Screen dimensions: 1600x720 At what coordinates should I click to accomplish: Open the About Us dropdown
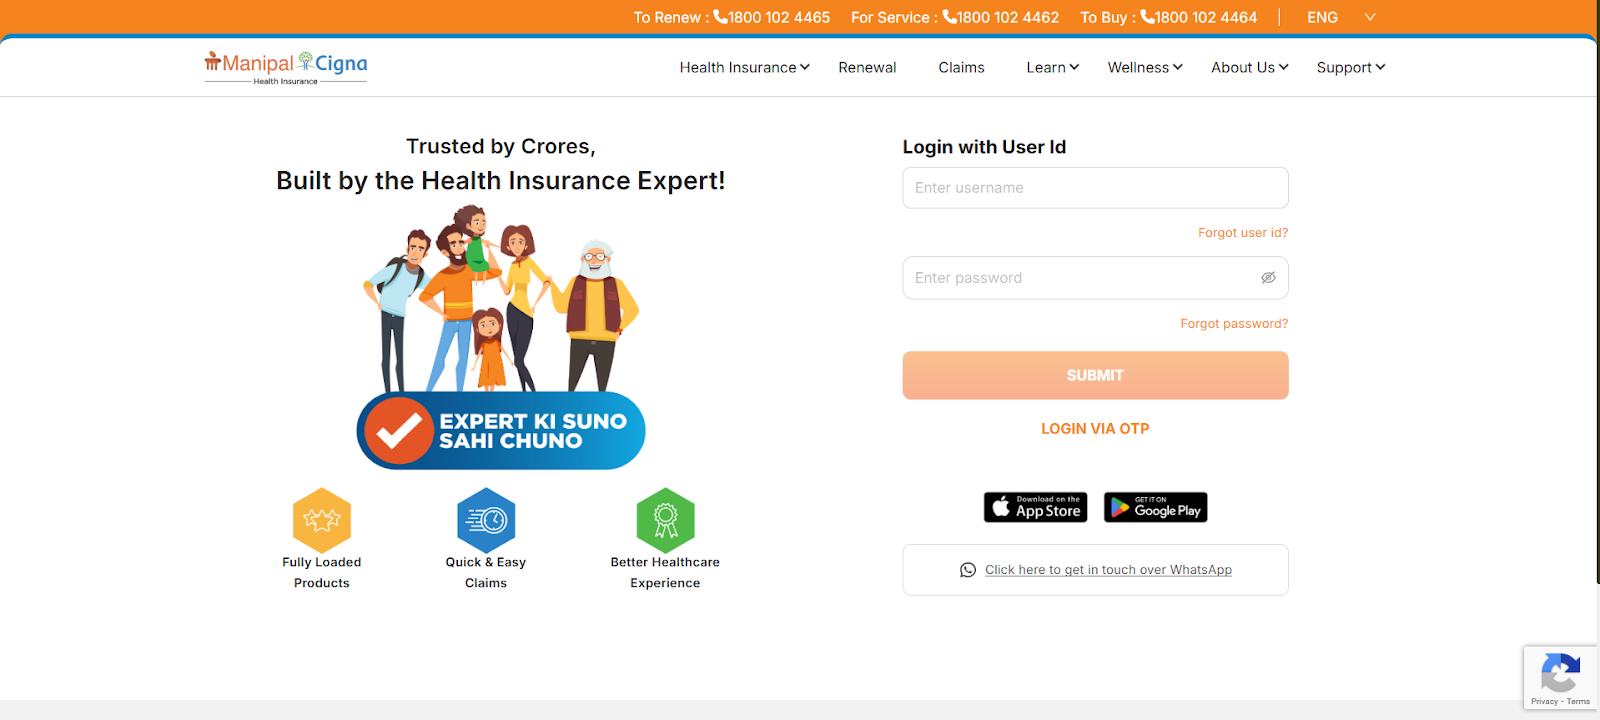[1250, 67]
